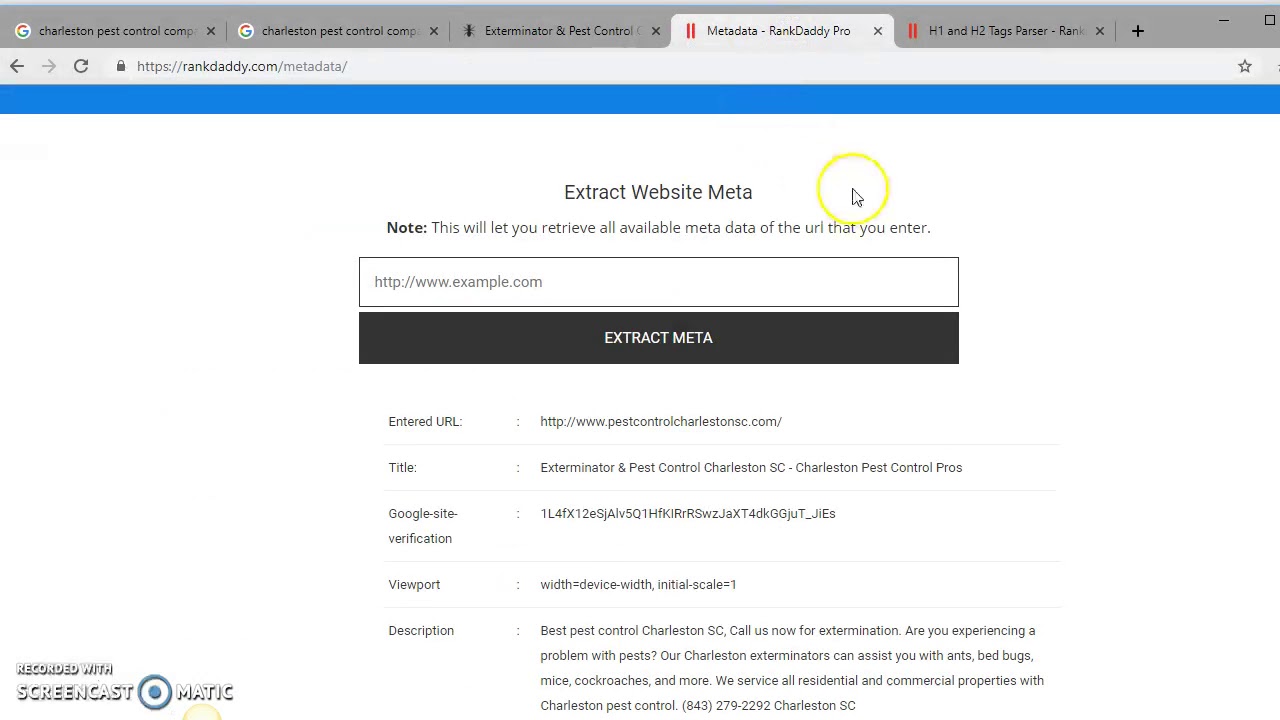Close the first charleston pest control tab
Image resolution: width=1280 pixels, height=720 pixels.
pyautogui.click(x=211, y=31)
